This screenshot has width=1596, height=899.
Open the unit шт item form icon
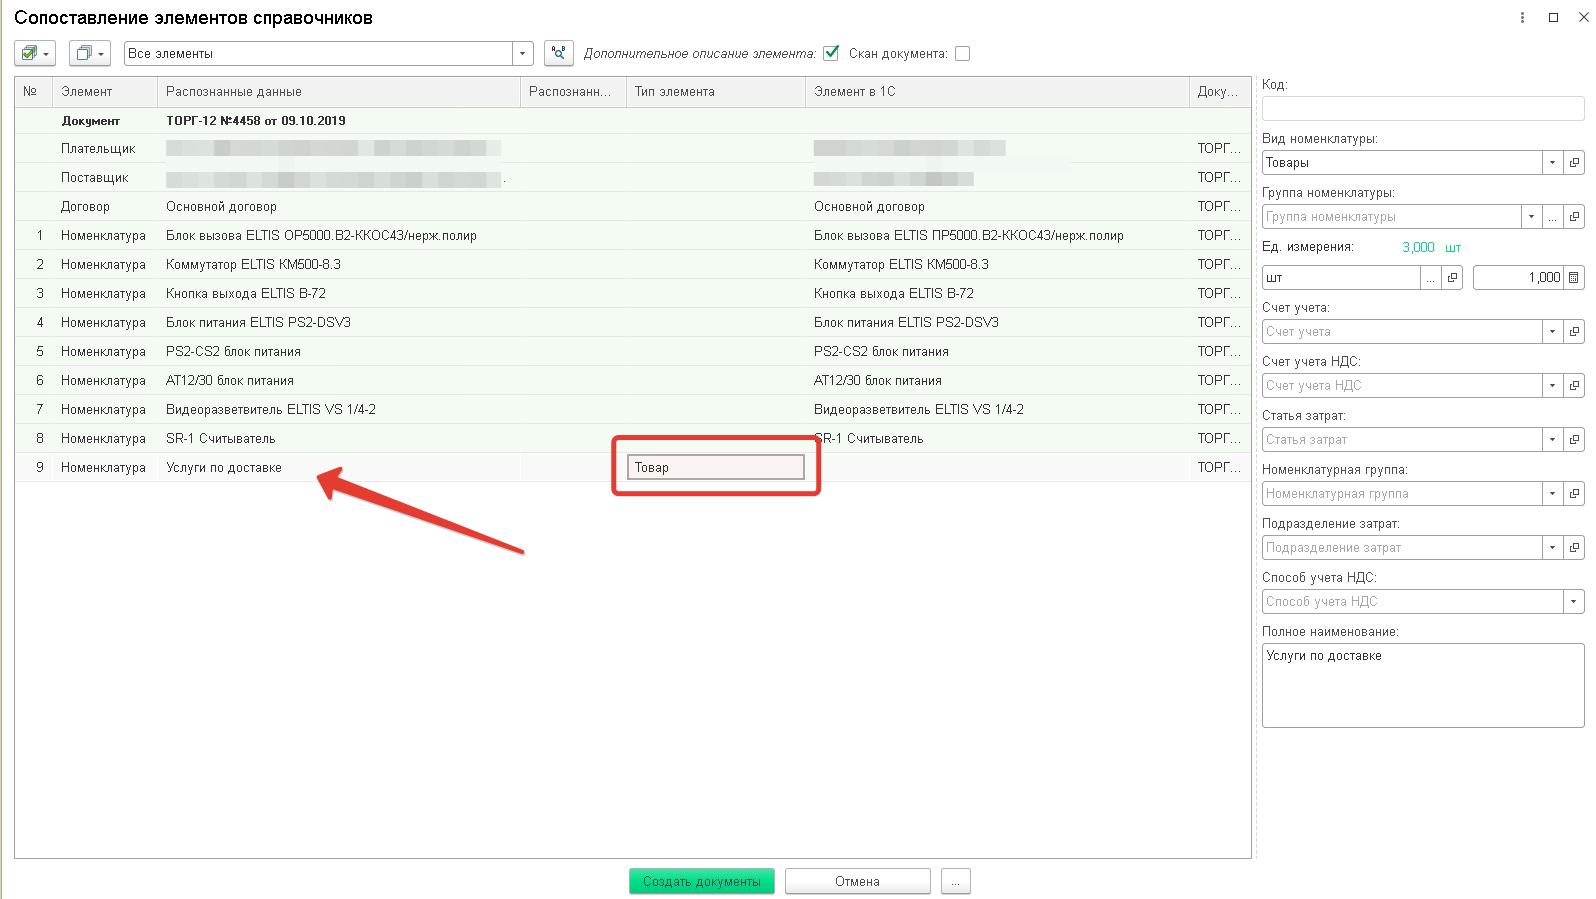coord(1453,277)
